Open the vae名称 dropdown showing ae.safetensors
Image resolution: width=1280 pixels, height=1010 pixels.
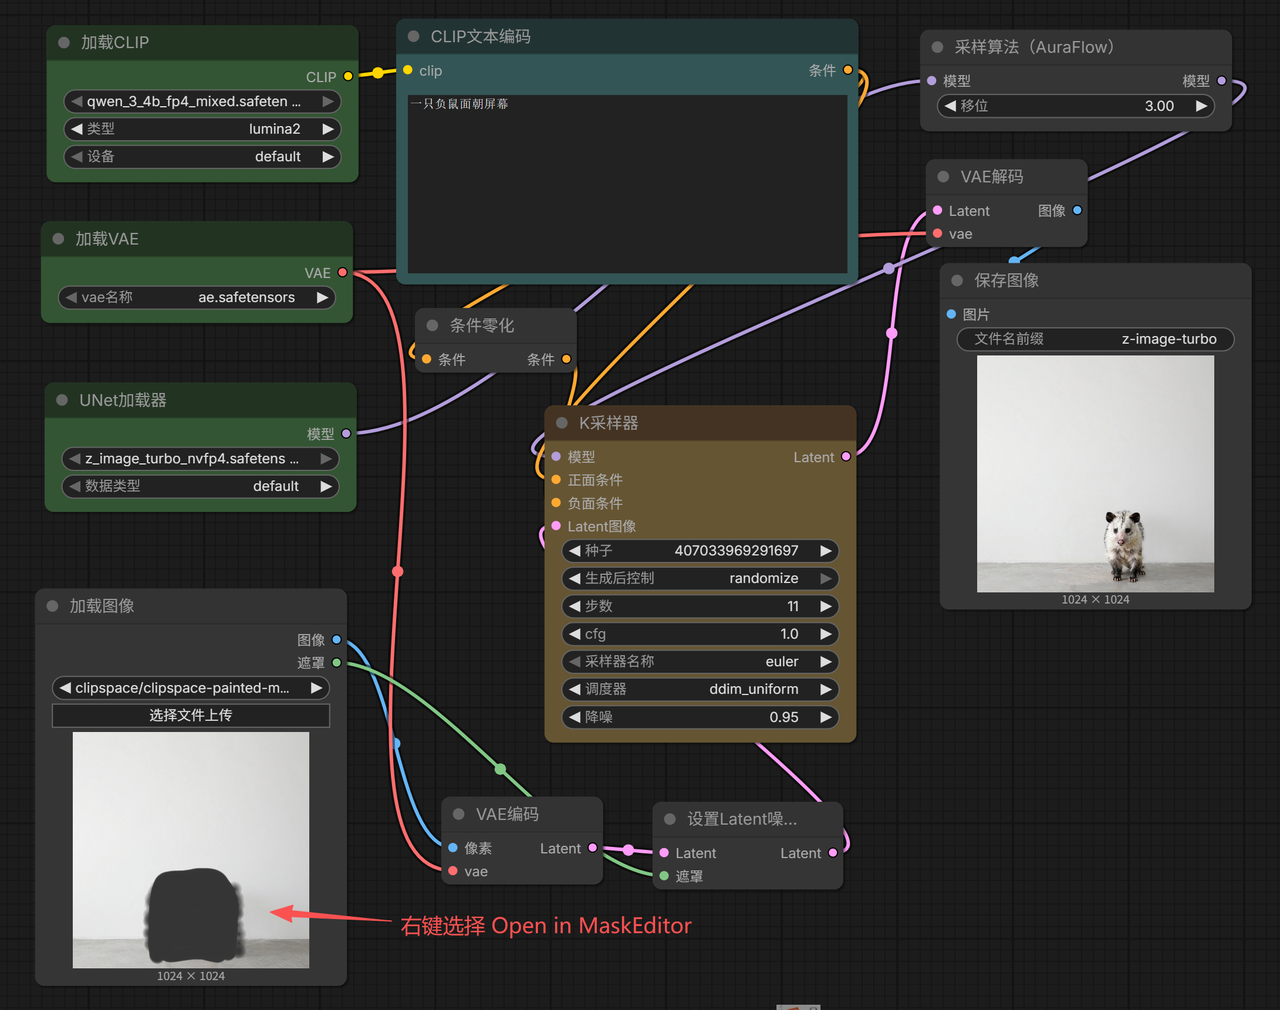[x=195, y=297]
